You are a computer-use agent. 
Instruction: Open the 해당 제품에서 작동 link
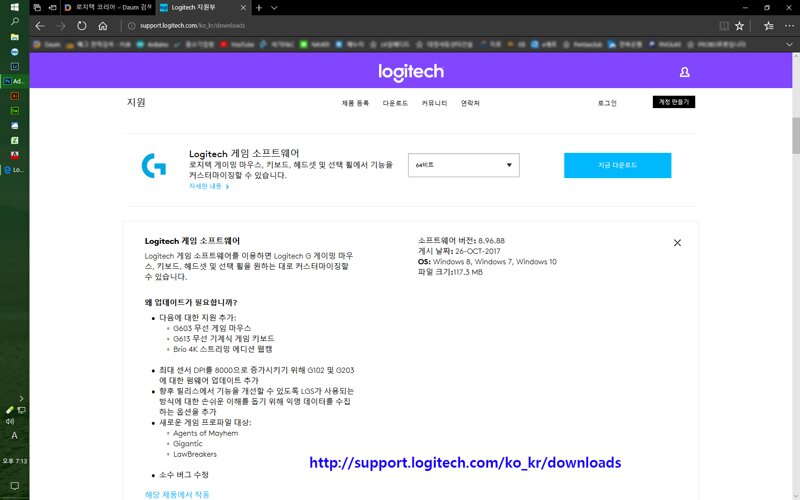pyautogui.click(x=177, y=494)
